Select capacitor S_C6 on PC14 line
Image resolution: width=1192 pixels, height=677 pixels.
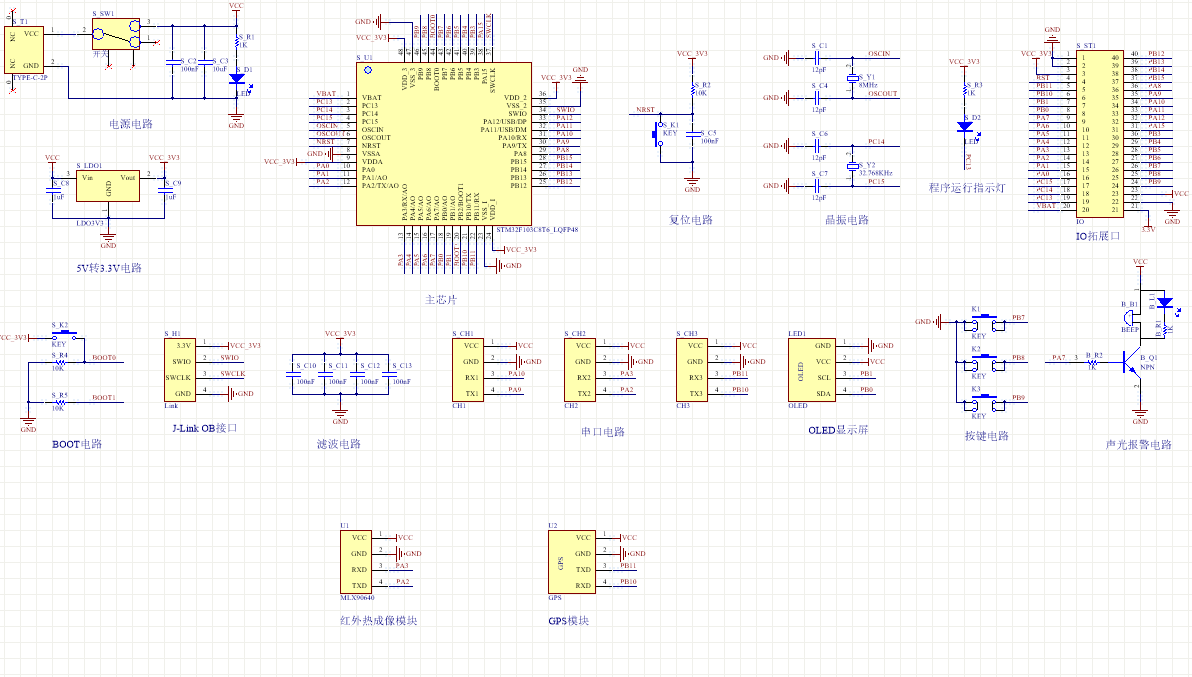pos(817,145)
